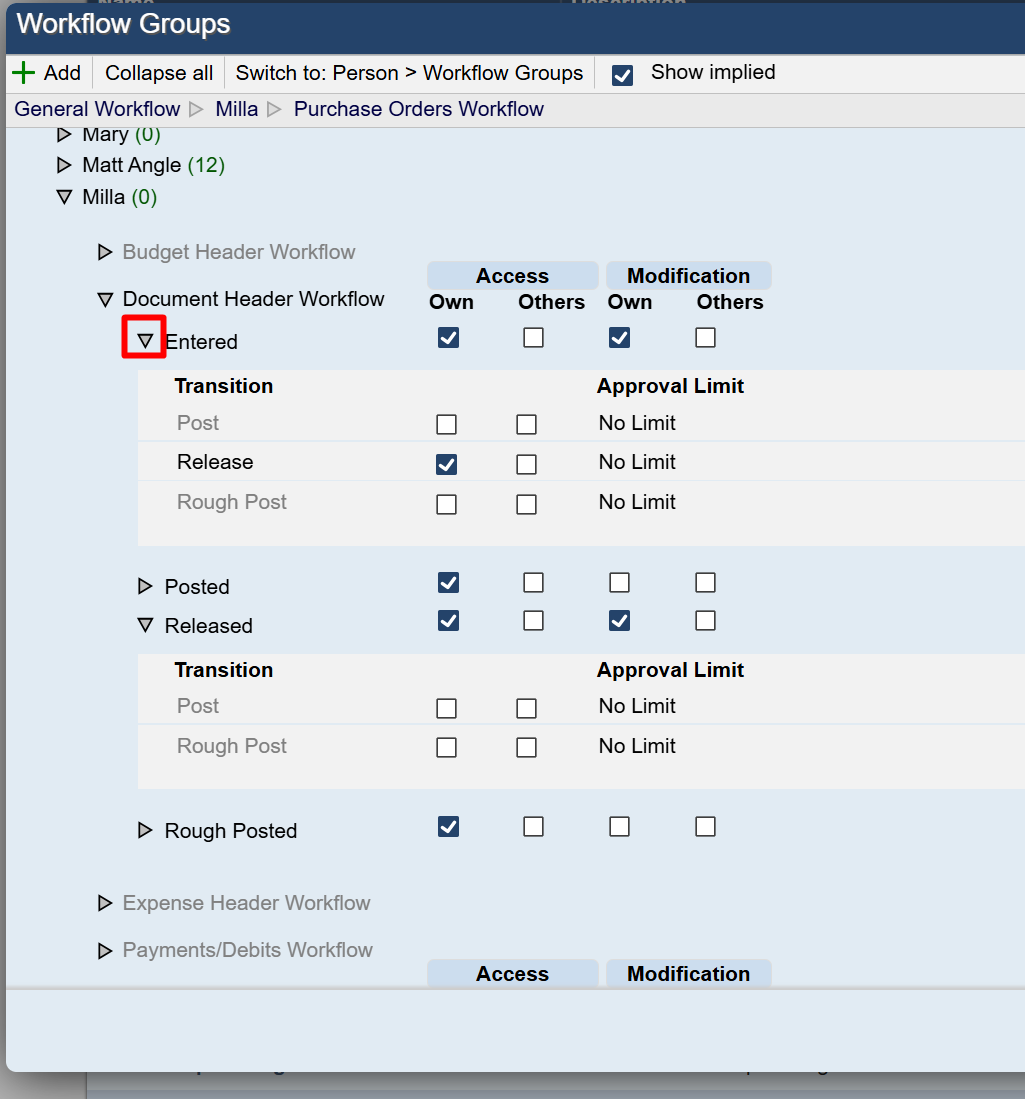Collapse the Entered state triangle
This screenshot has height=1099, width=1025.
tap(145, 341)
